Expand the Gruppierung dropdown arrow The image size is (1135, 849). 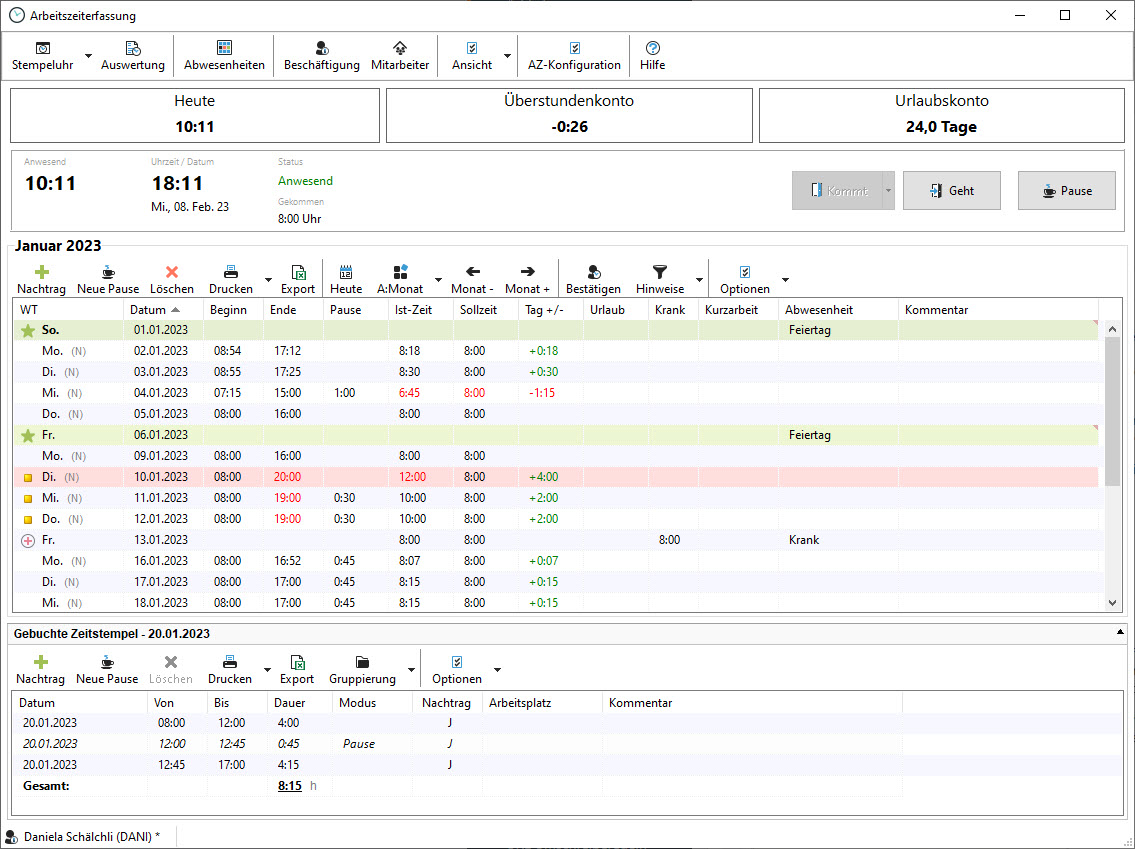(411, 670)
